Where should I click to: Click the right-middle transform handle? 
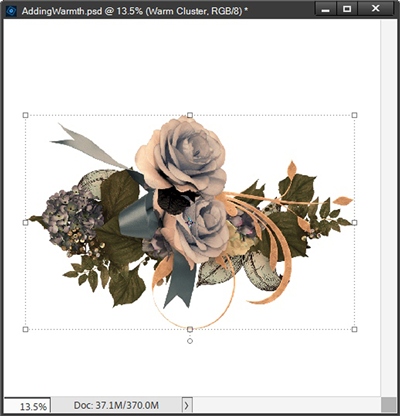point(354,222)
